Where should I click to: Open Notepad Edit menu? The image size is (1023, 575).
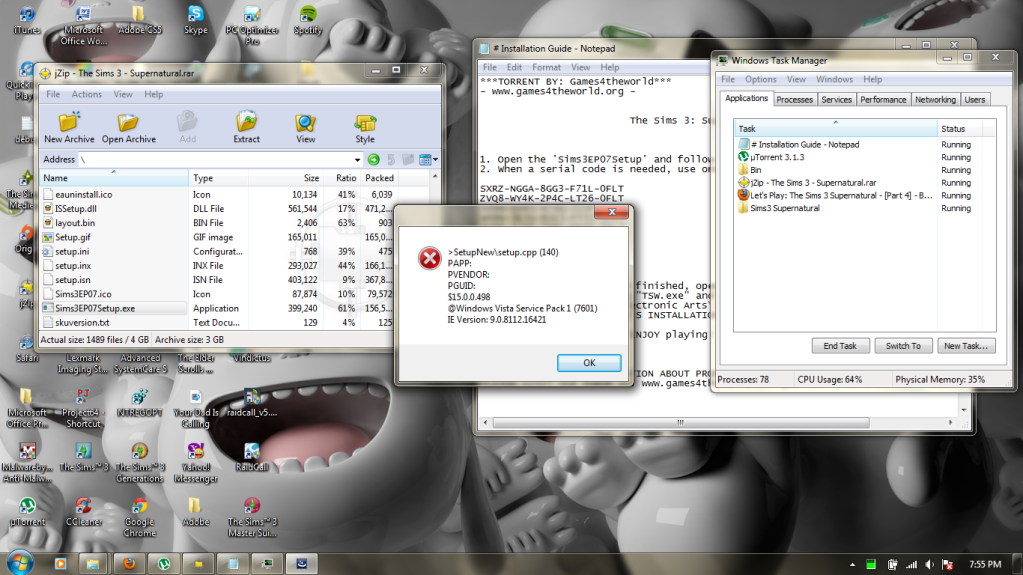click(x=514, y=67)
